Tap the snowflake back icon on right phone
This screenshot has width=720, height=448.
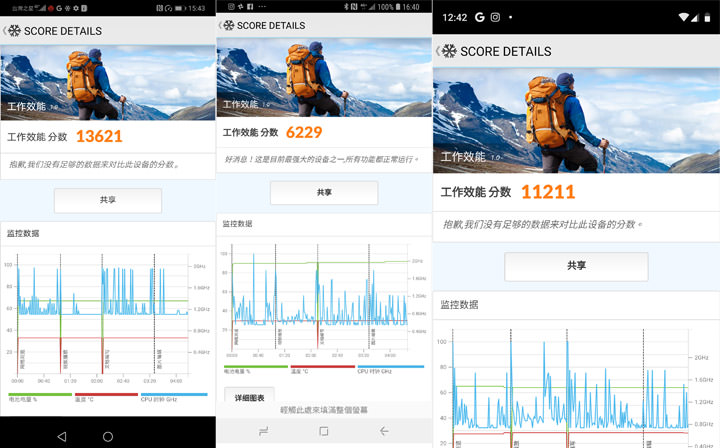point(447,50)
